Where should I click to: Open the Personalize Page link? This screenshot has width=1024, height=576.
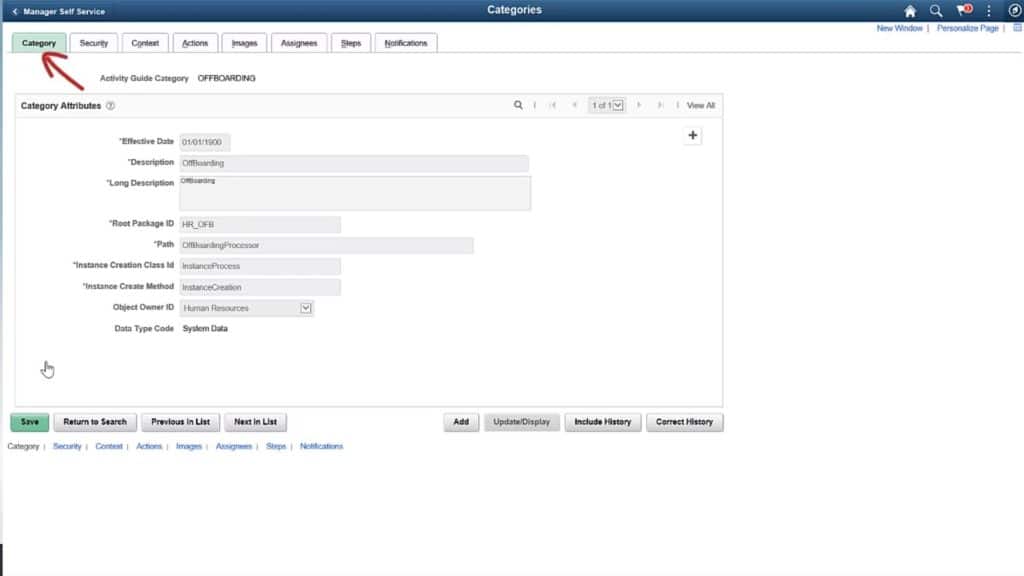tap(967, 28)
